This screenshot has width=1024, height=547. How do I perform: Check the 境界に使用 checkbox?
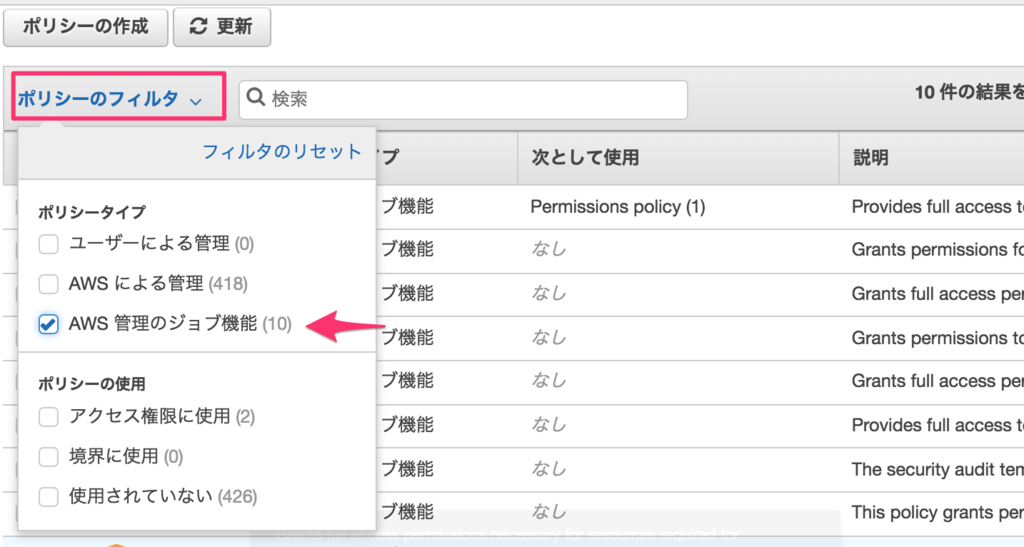(48, 456)
